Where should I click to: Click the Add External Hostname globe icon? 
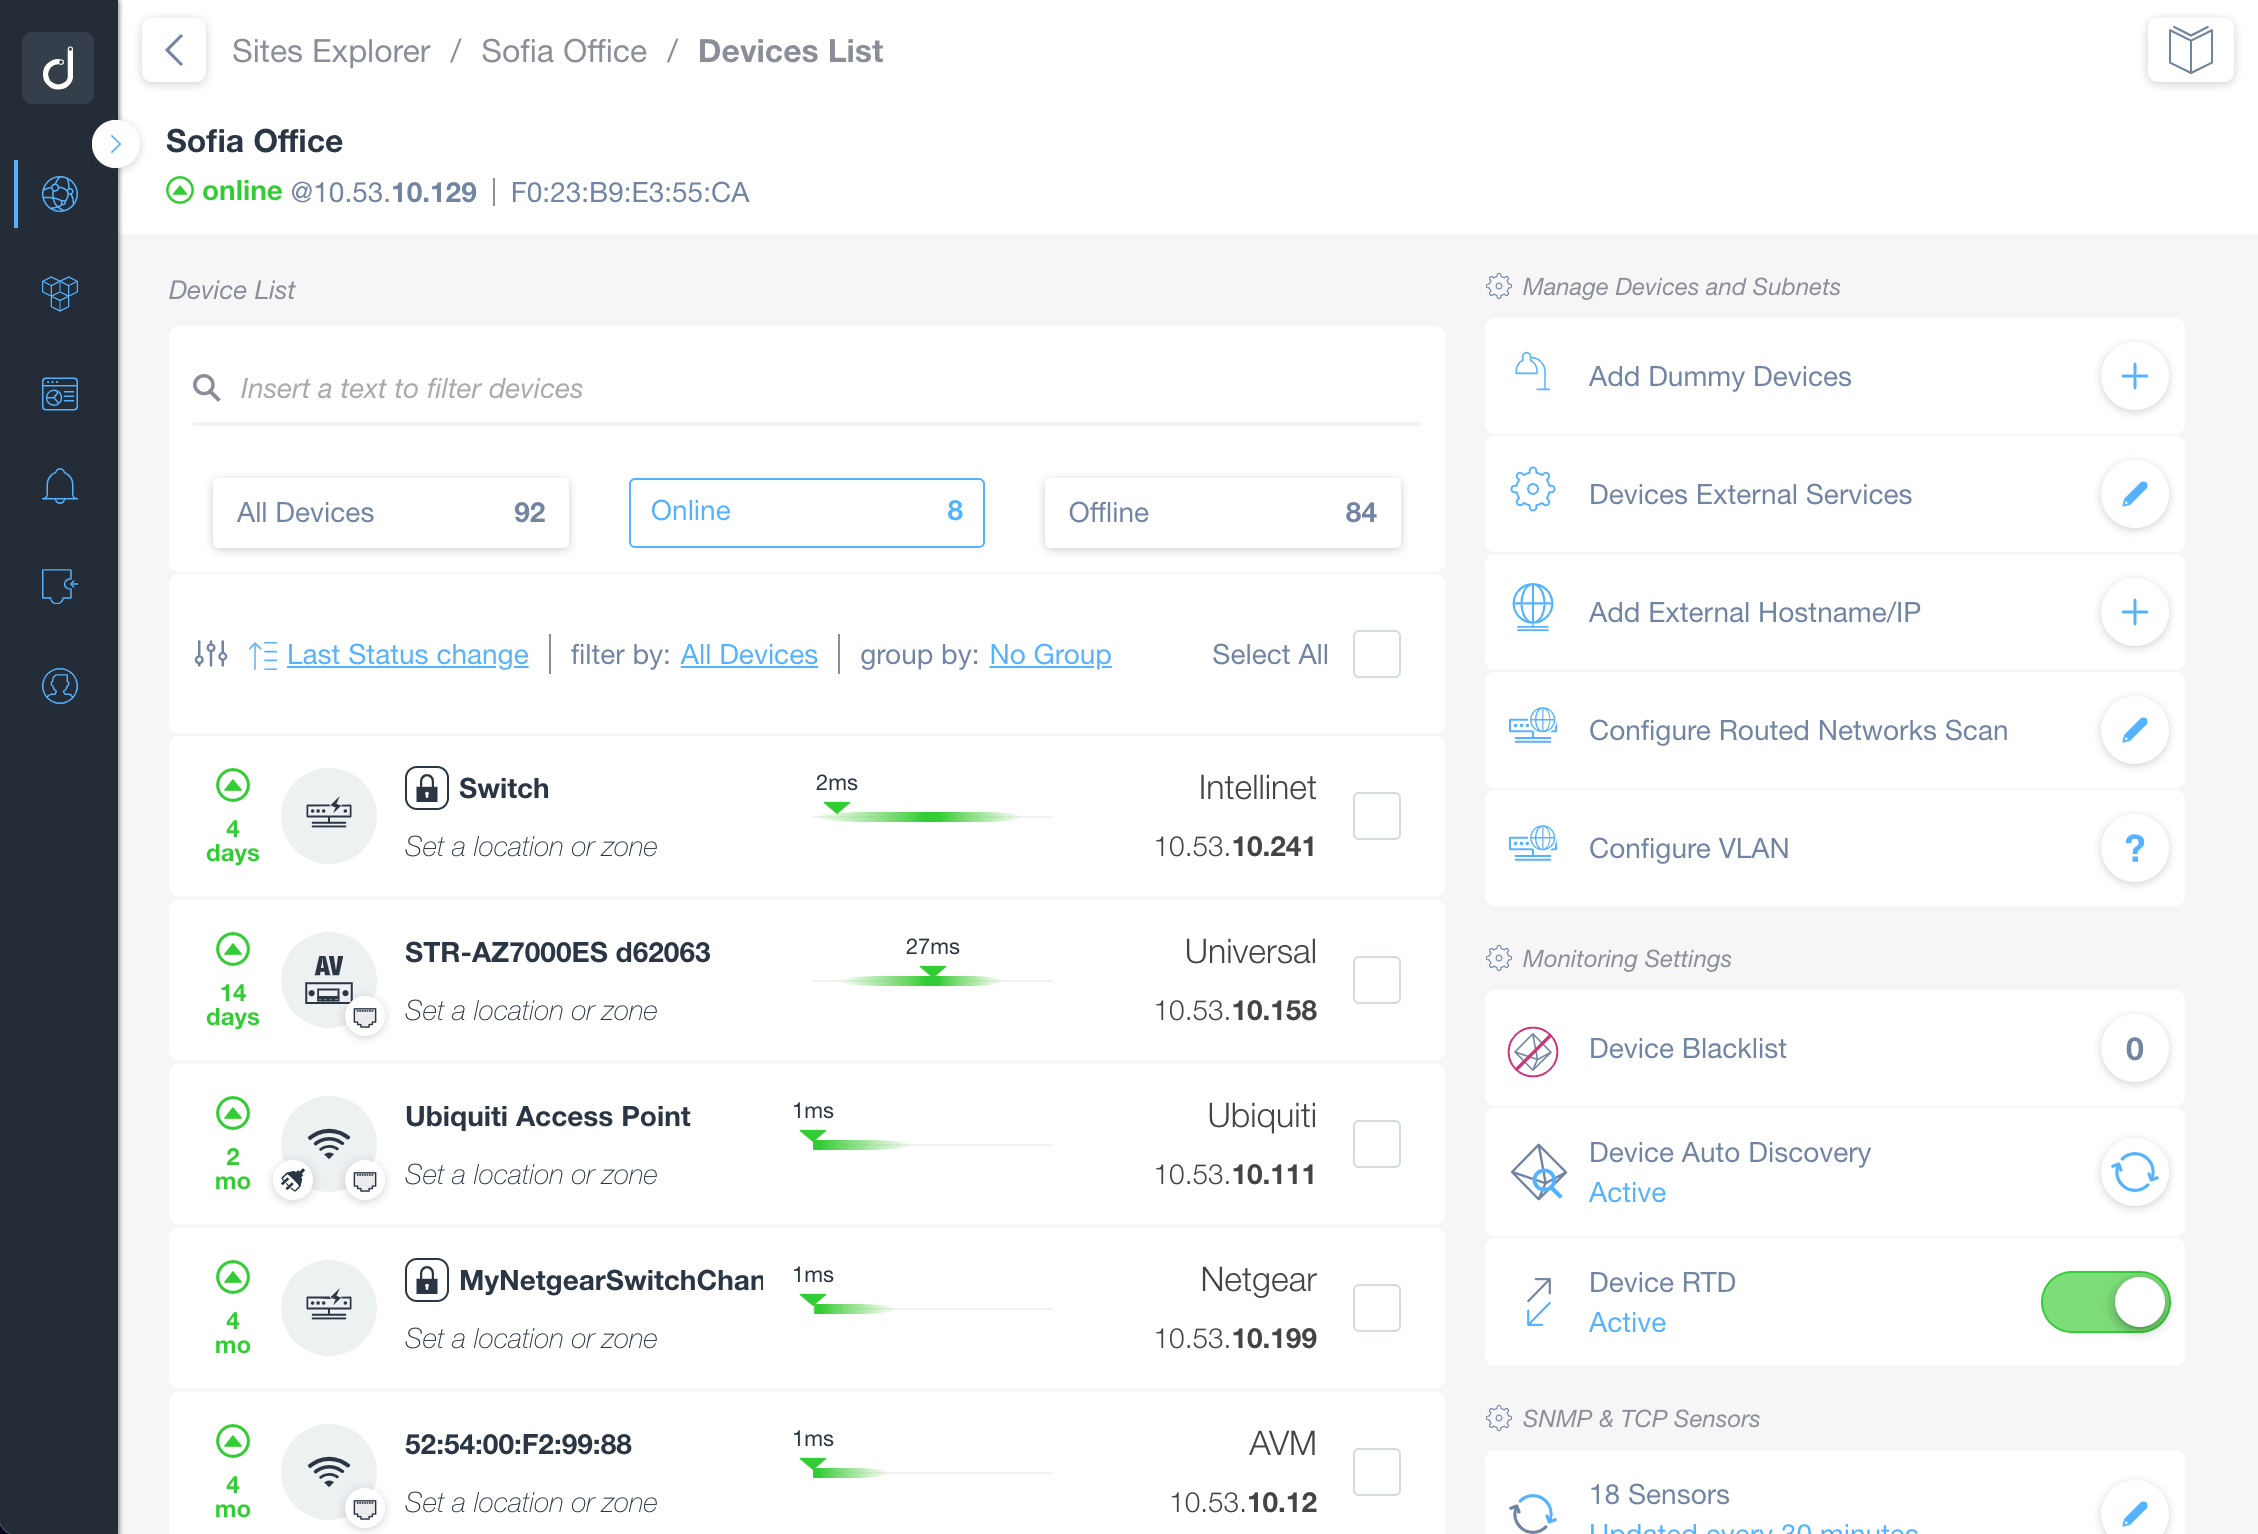click(x=1532, y=606)
